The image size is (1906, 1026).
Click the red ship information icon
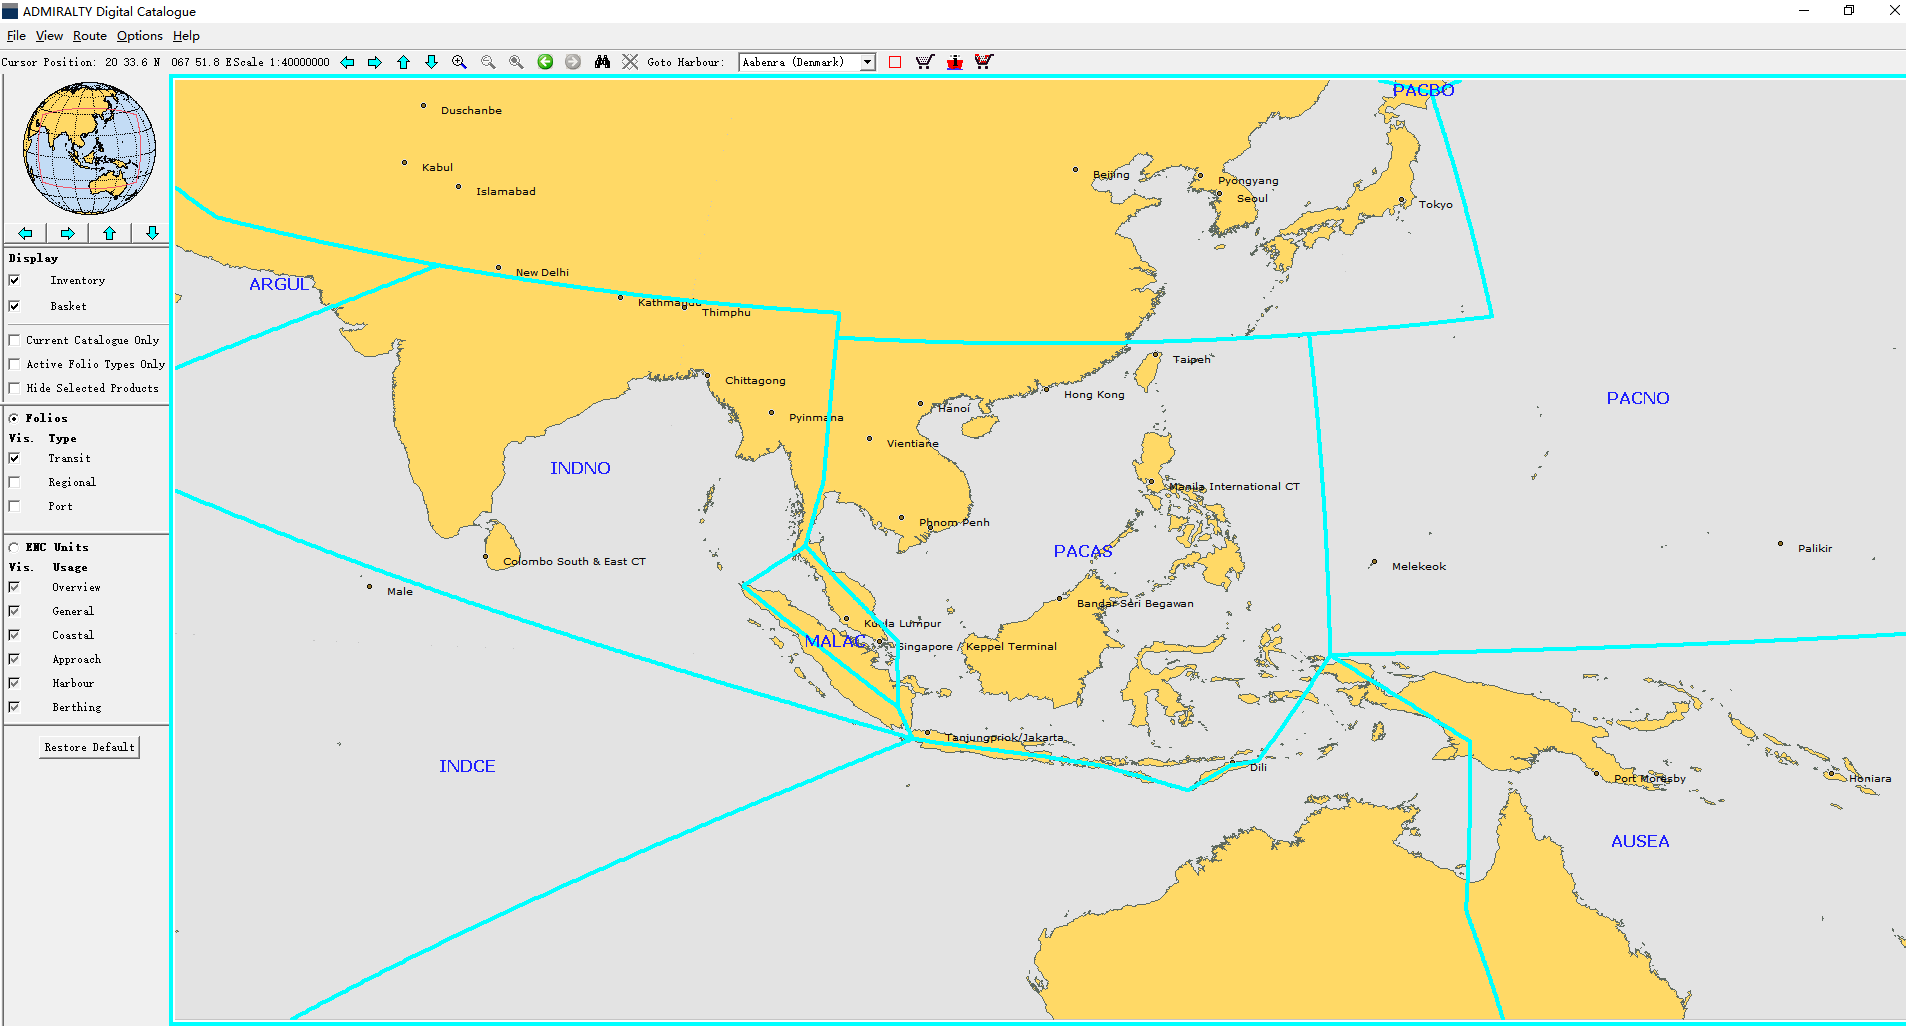pos(955,62)
